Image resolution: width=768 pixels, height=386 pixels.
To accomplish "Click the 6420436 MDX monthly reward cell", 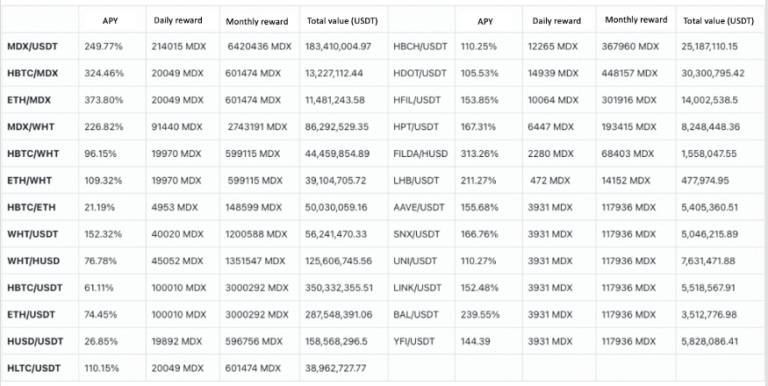I will (260, 47).
